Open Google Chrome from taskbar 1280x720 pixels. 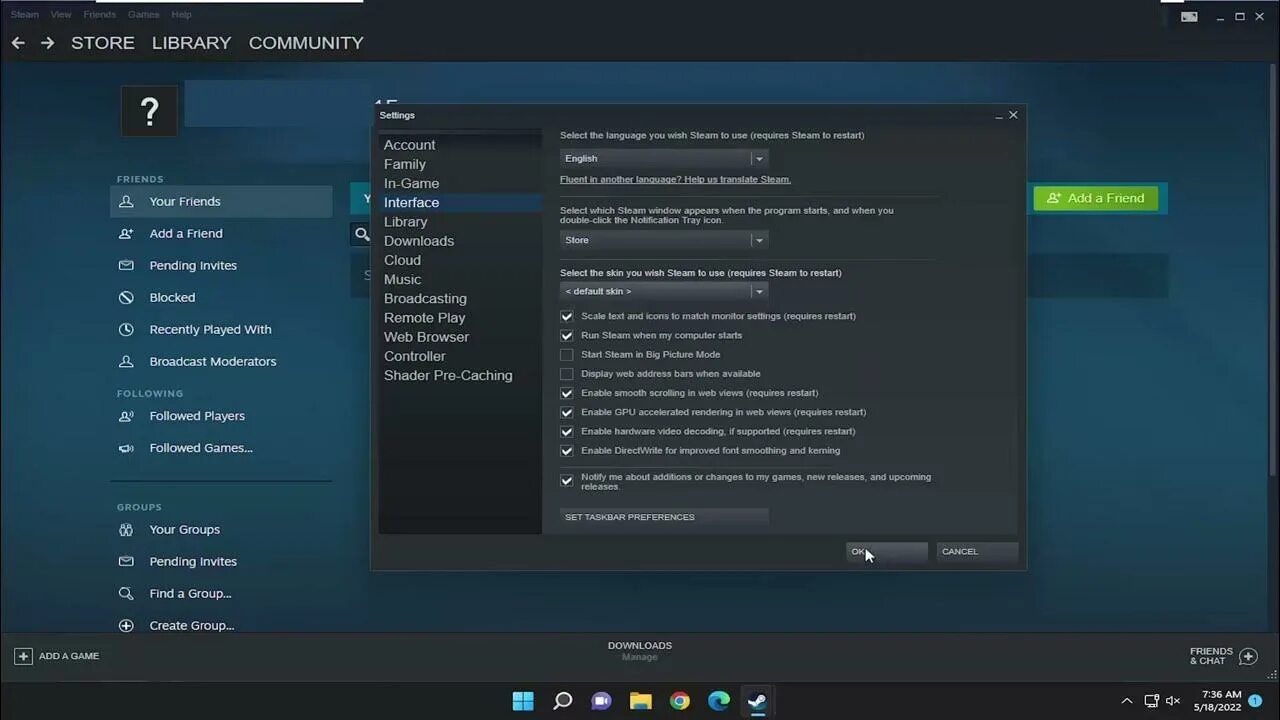coord(680,701)
